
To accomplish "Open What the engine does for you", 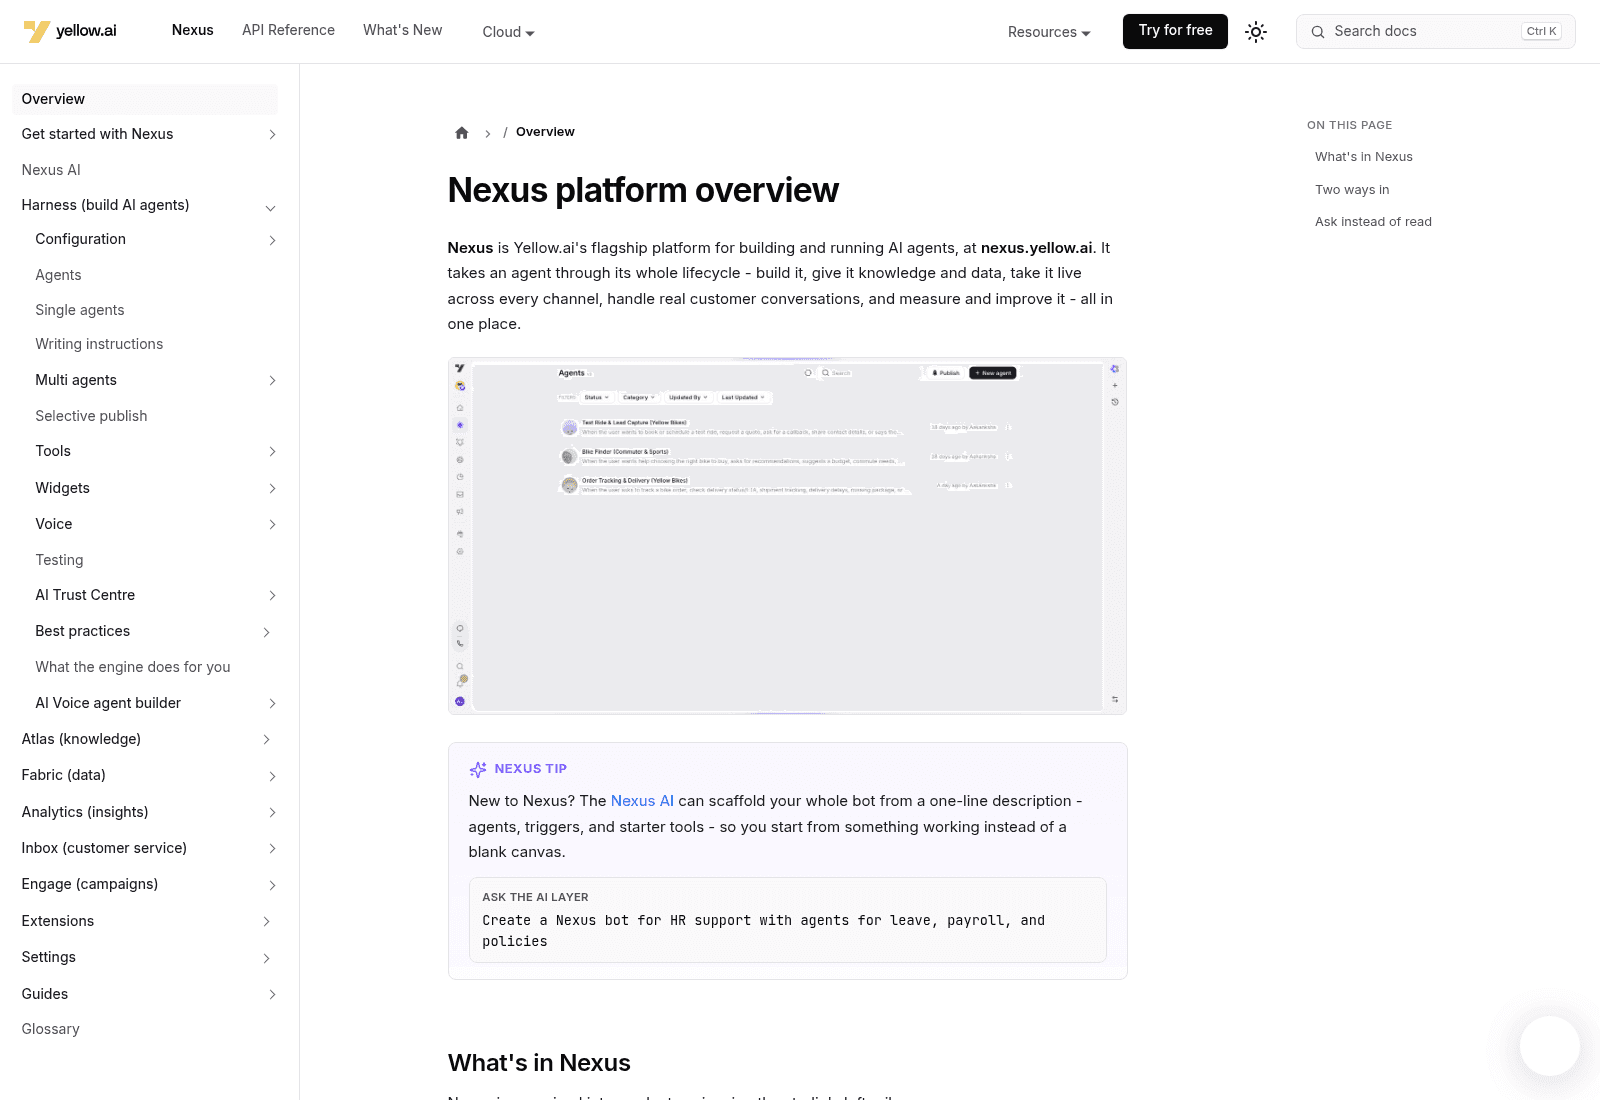I will tap(133, 667).
